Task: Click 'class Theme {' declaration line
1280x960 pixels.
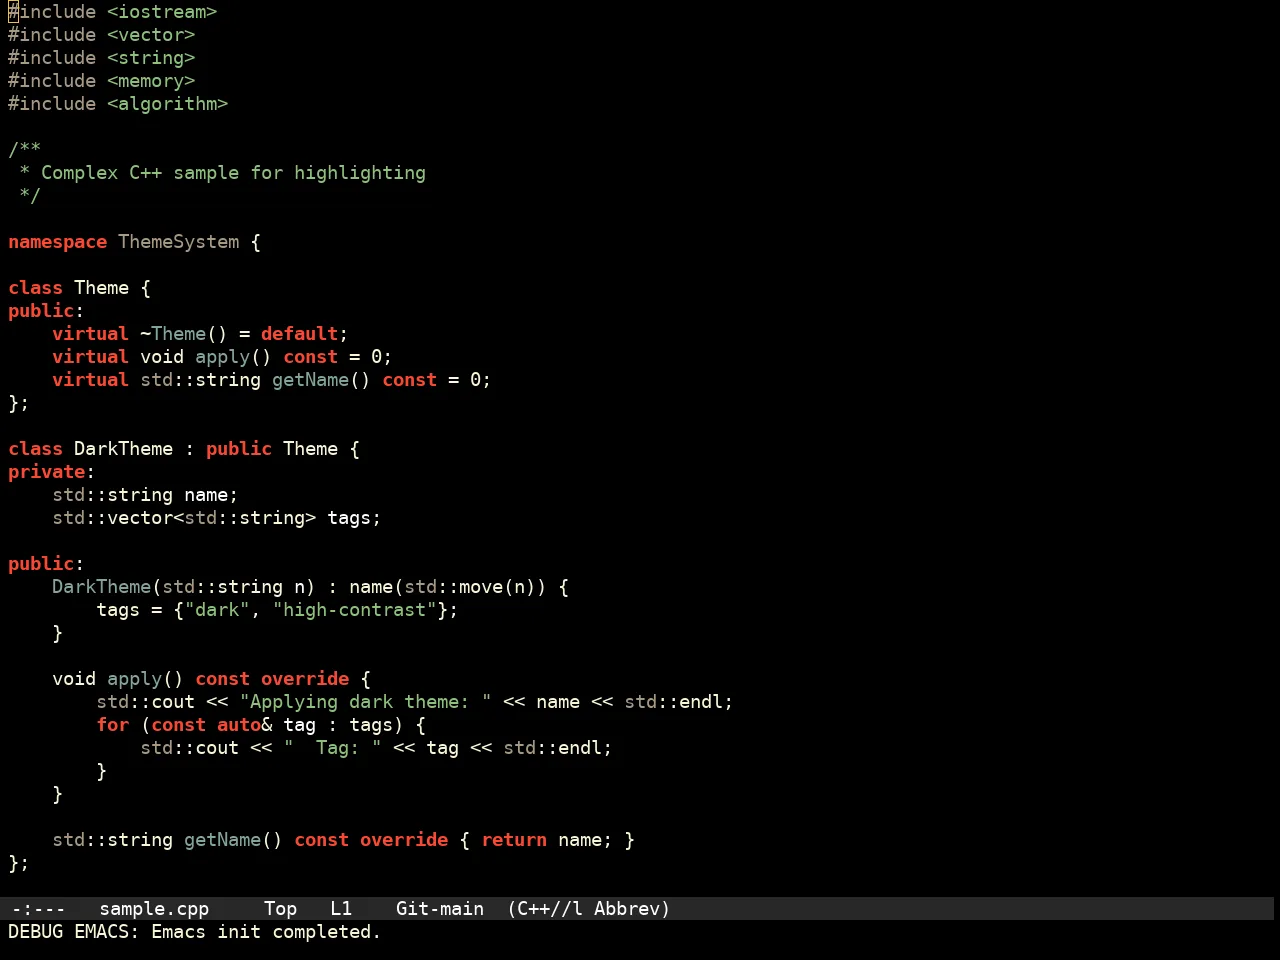Action: (x=80, y=288)
